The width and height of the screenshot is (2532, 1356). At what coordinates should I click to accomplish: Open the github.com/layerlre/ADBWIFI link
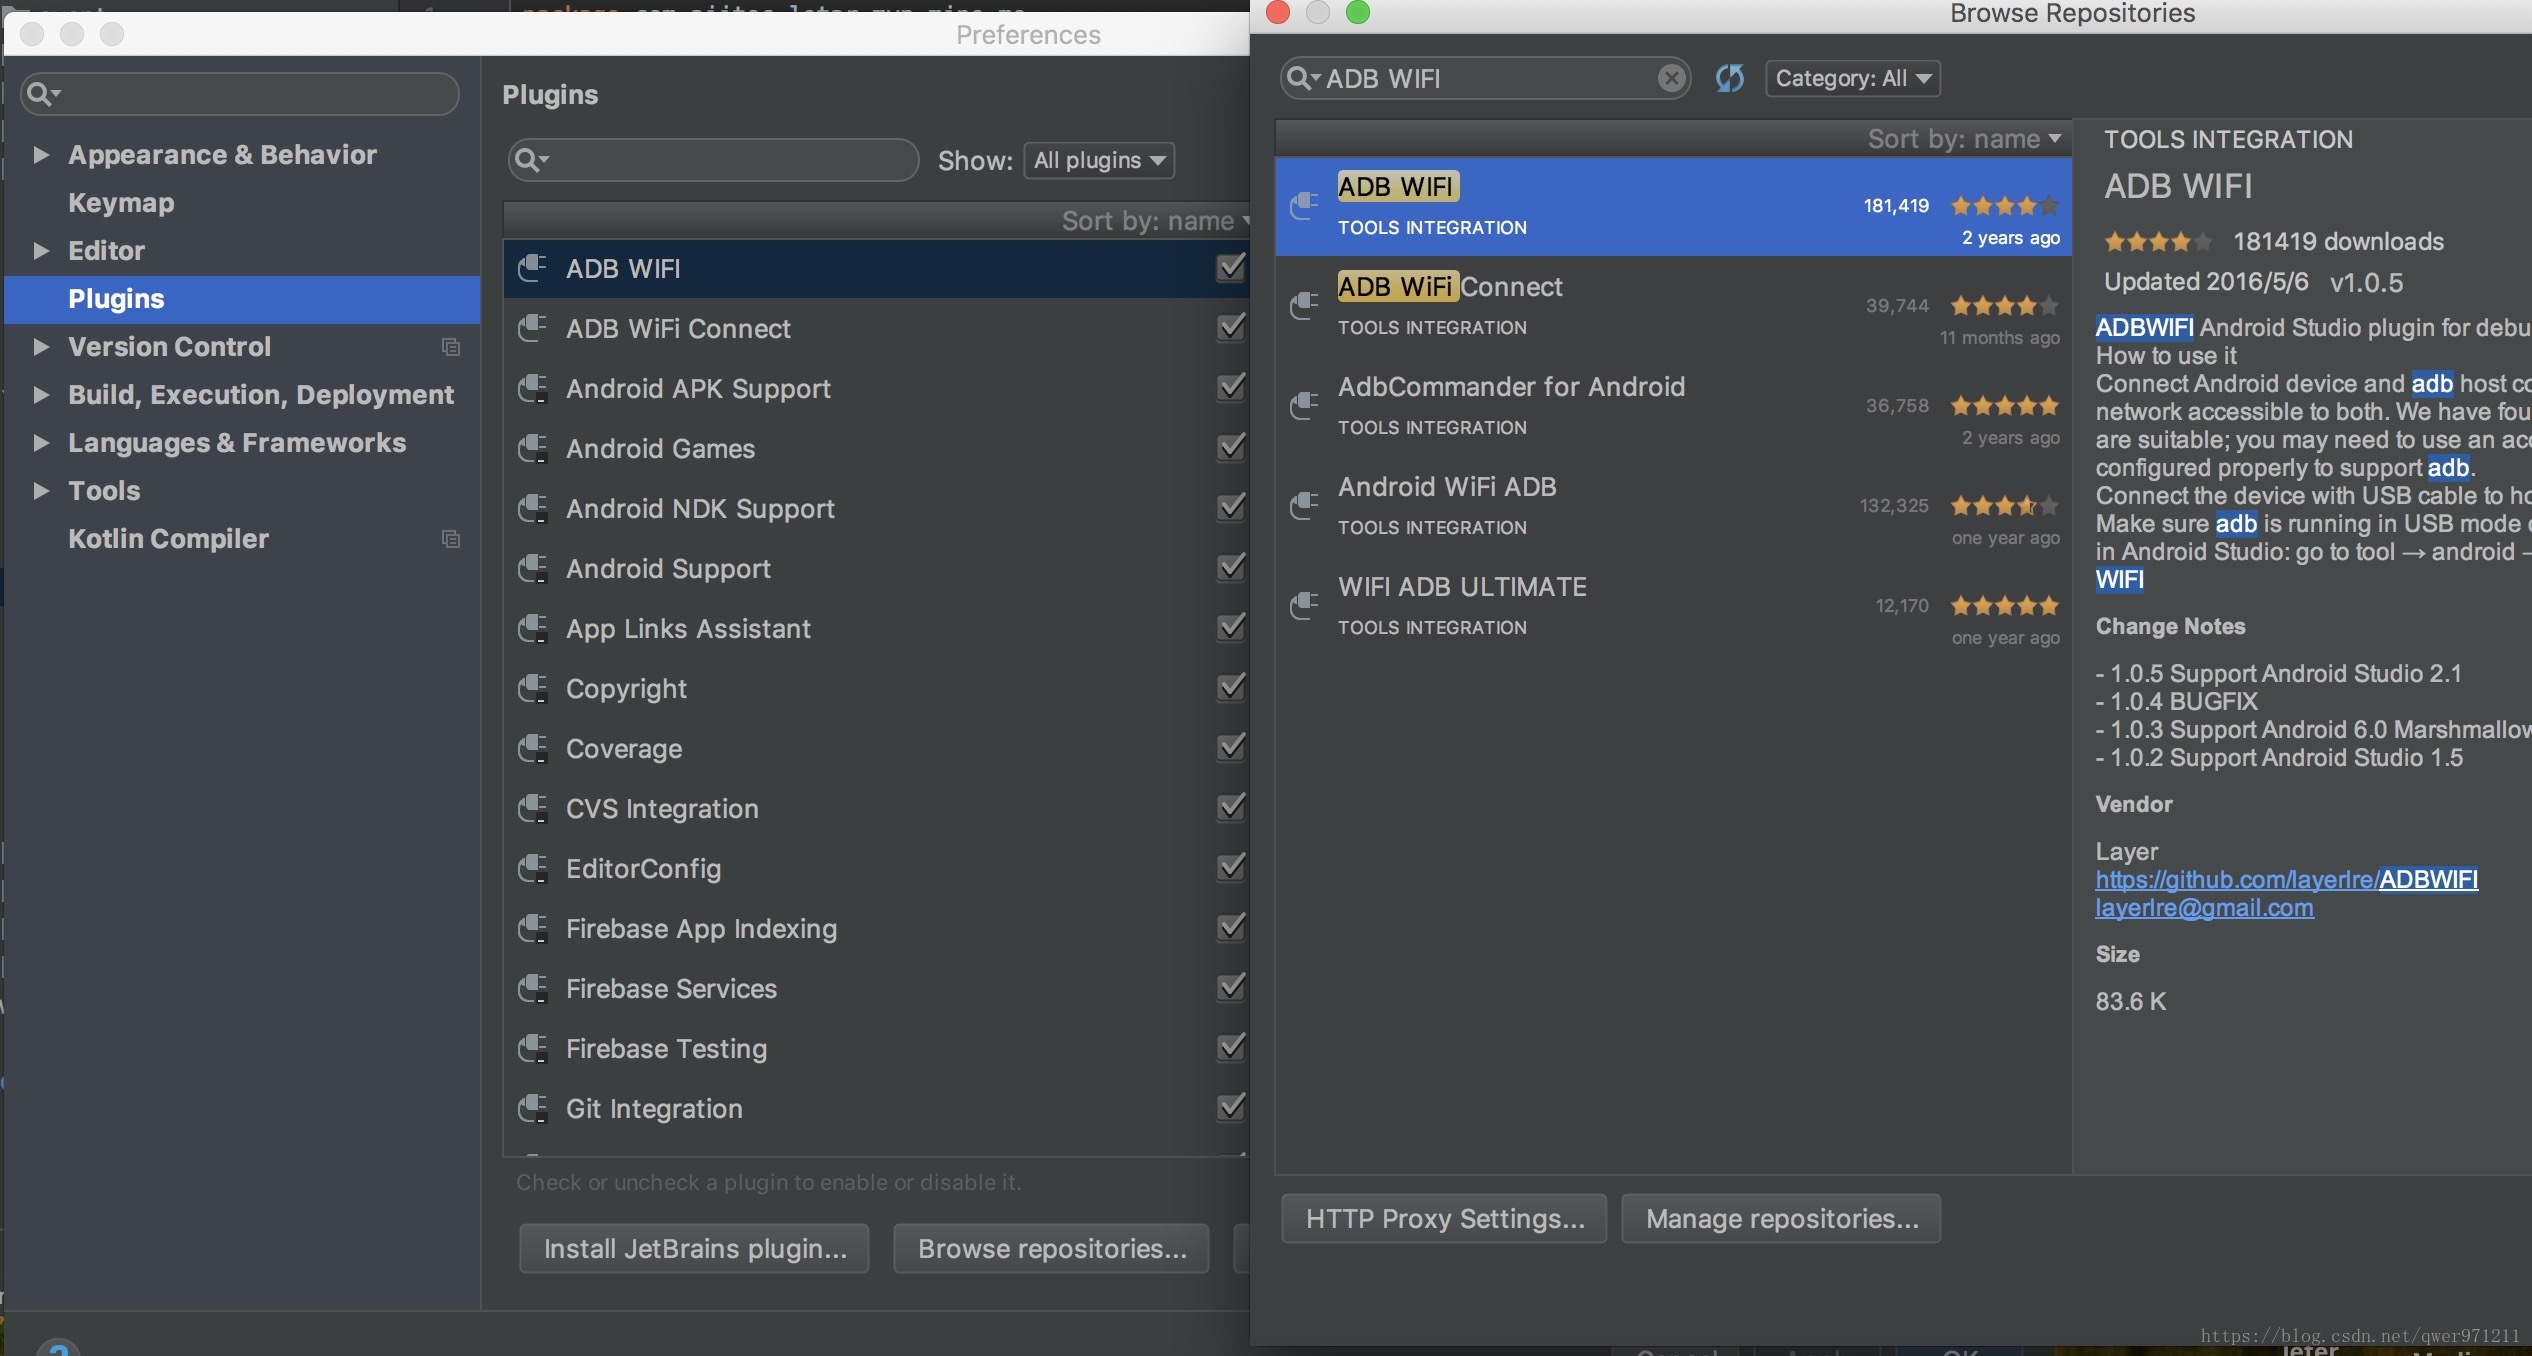[x=2286, y=879]
